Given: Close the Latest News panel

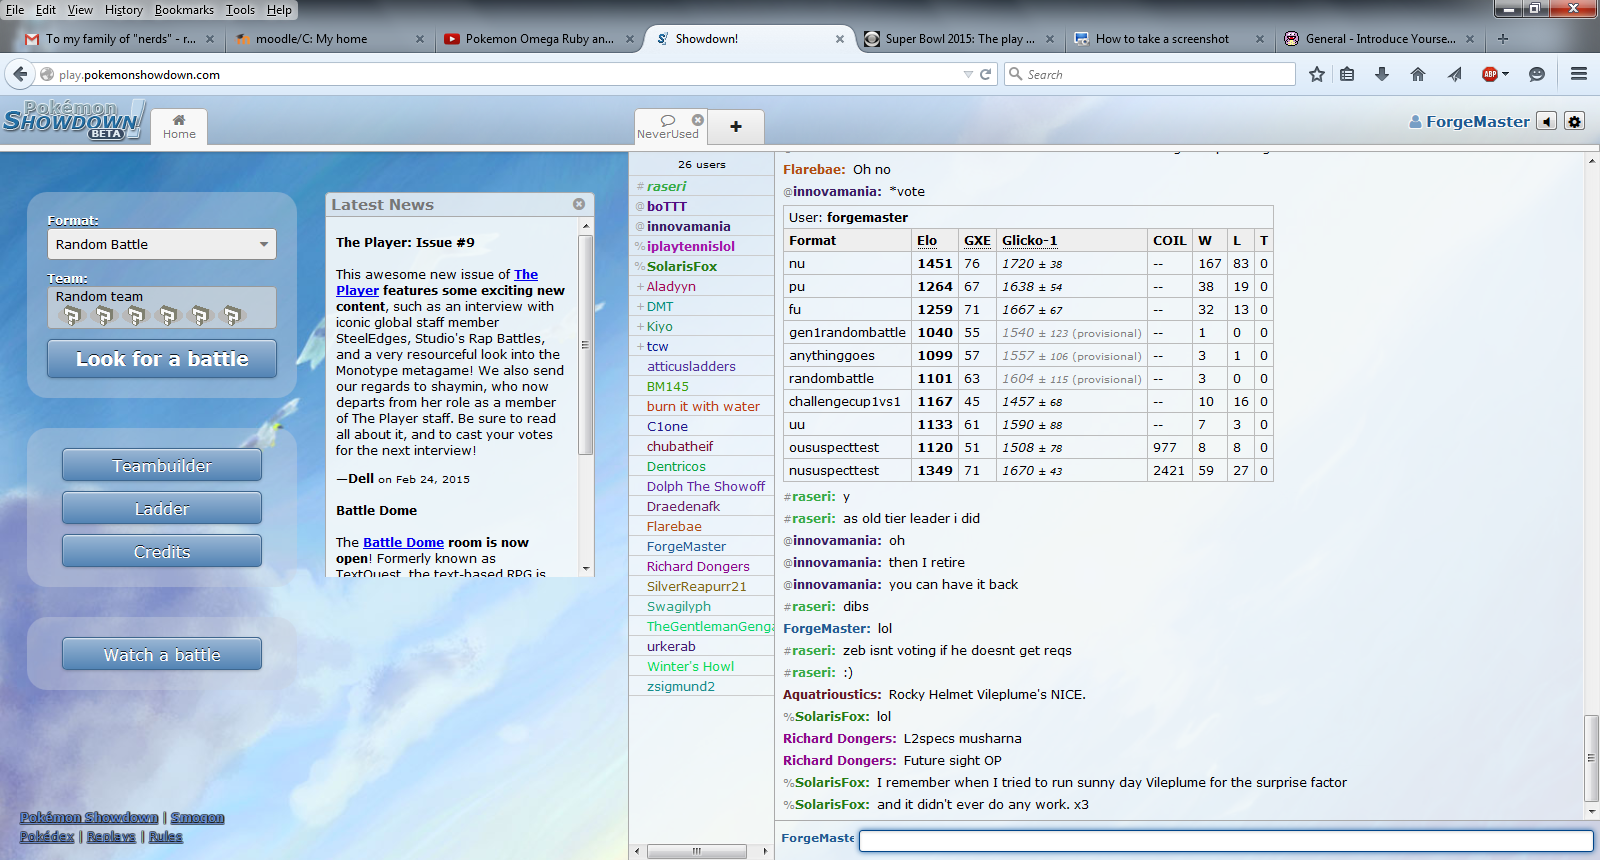Looking at the screenshot, I should [x=579, y=204].
